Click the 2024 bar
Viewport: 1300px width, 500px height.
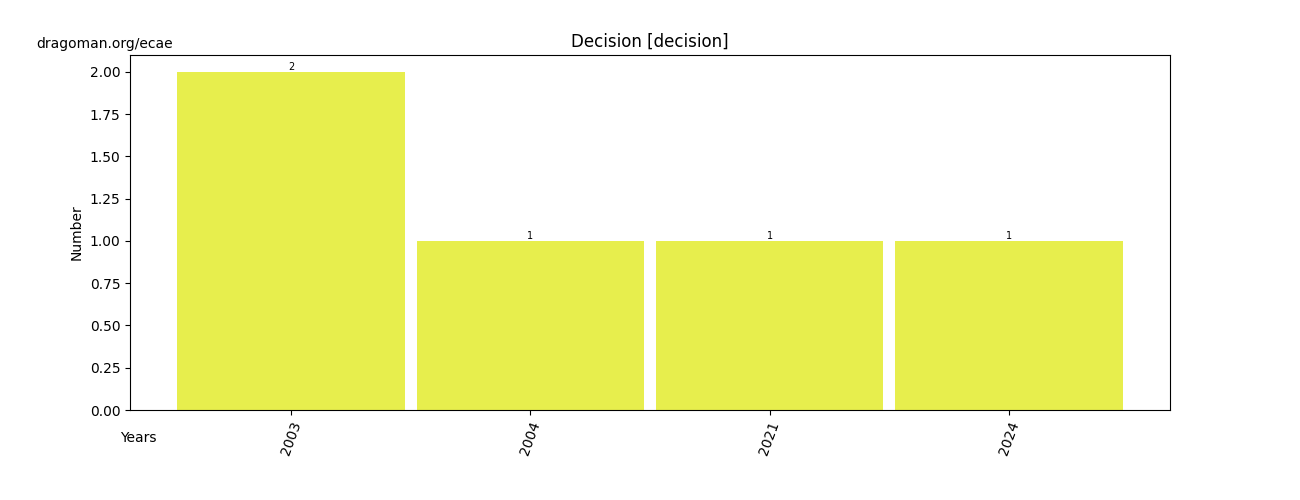1009,326
